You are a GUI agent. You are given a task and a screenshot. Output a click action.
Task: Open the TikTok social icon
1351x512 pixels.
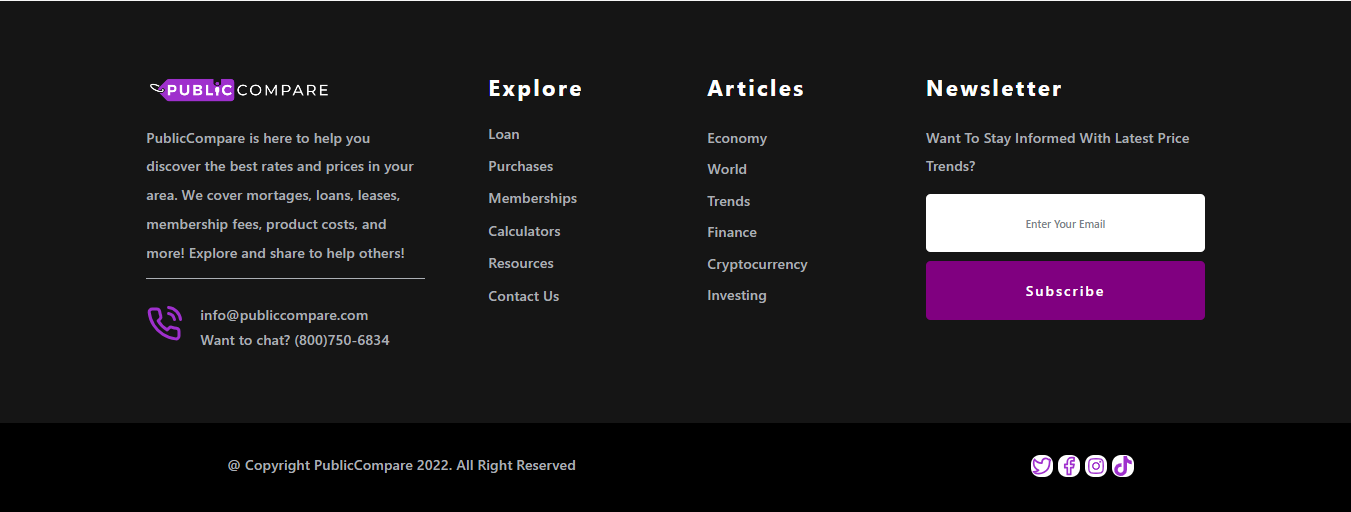click(1123, 466)
